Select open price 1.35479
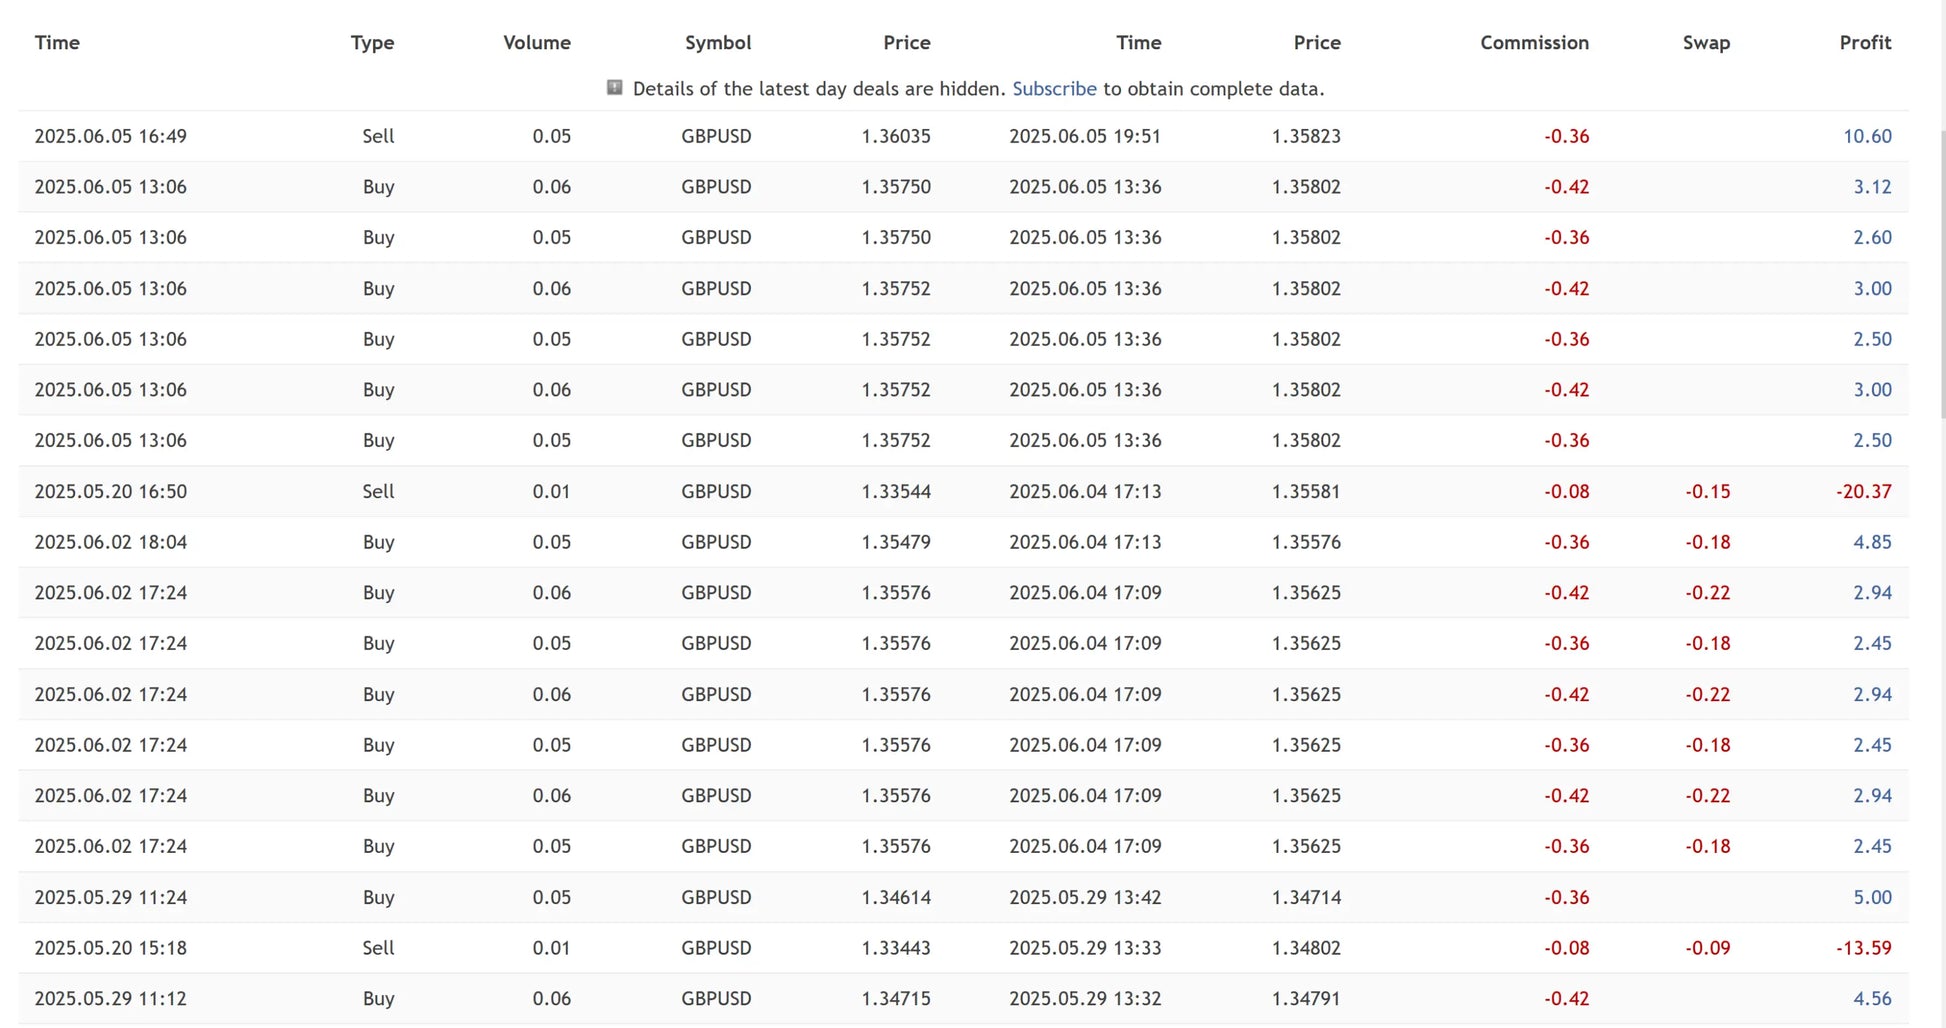This screenshot has width=1946, height=1028. point(896,542)
